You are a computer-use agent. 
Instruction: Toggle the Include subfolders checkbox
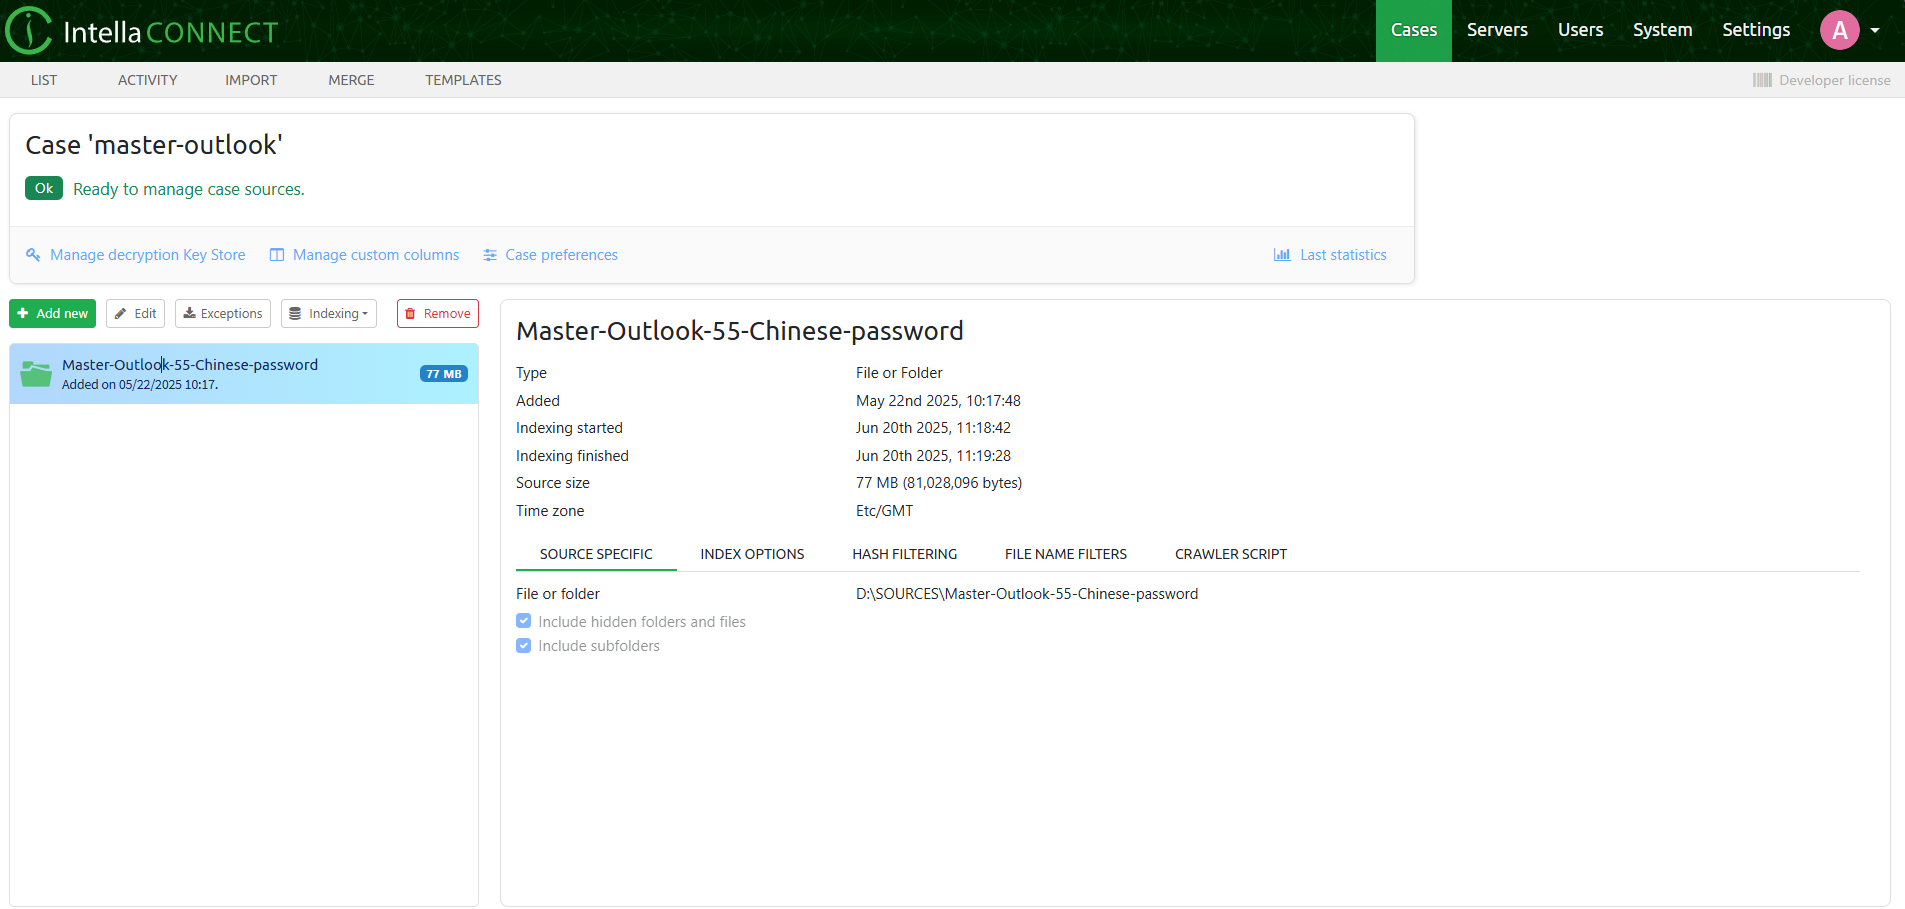pos(524,646)
